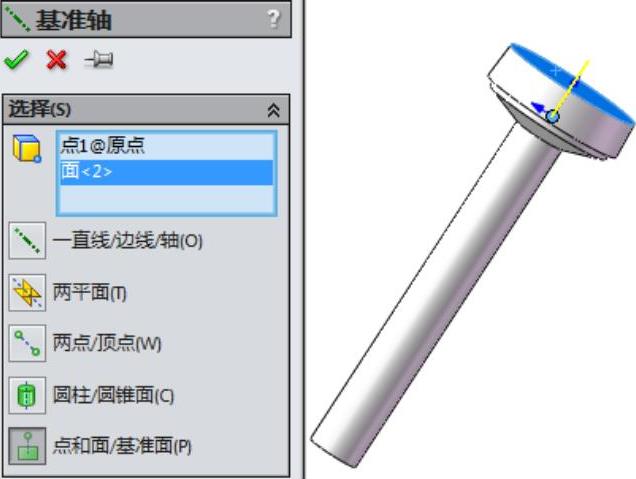
Task: Choose the 两平面 axis method icon
Action: [x=27, y=292]
